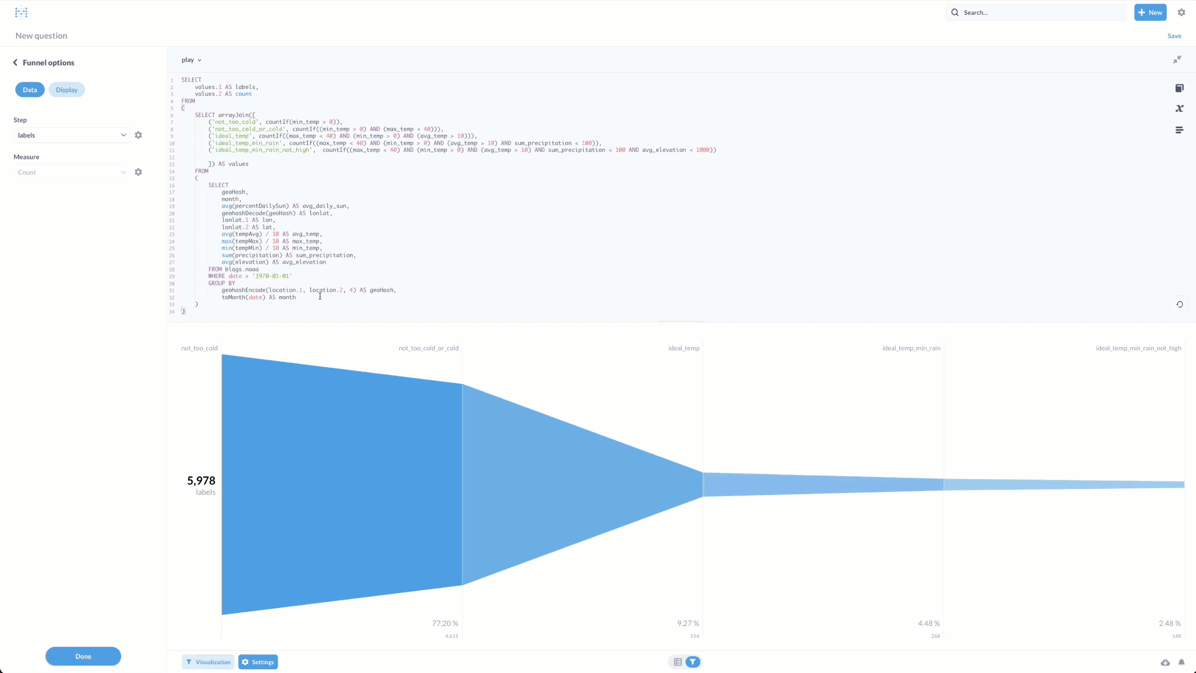Click the Done button
The width and height of the screenshot is (1196, 673).
point(83,656)
